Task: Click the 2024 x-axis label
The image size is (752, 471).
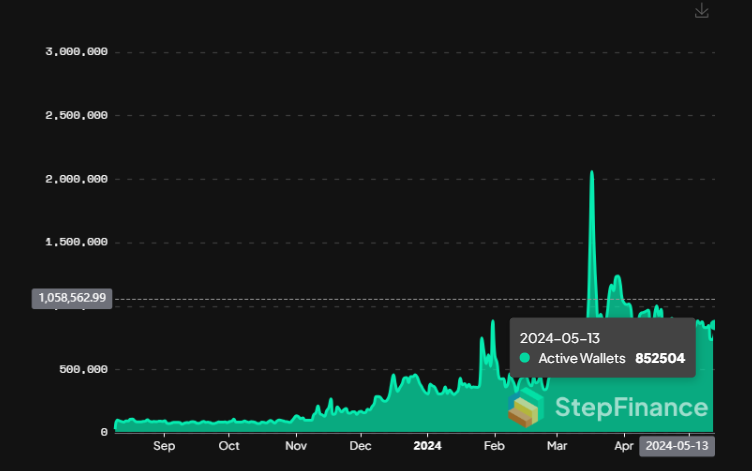Action: coord(427,446)
